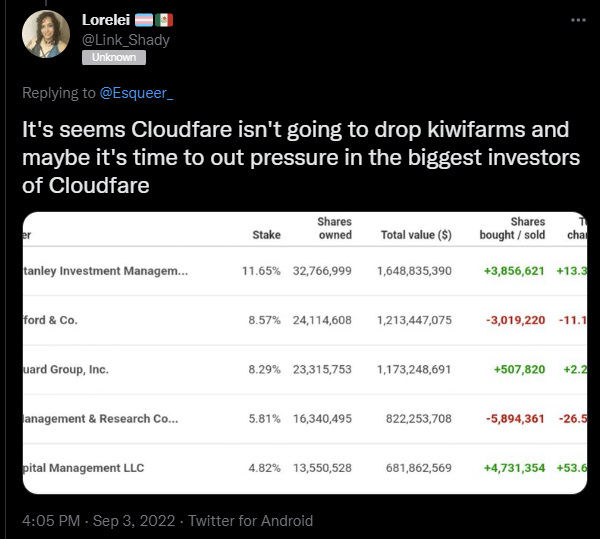The height and width of the screenshot is (539, 600).
Task: Open the tweet's three-dot more menu
Action: 578,20
